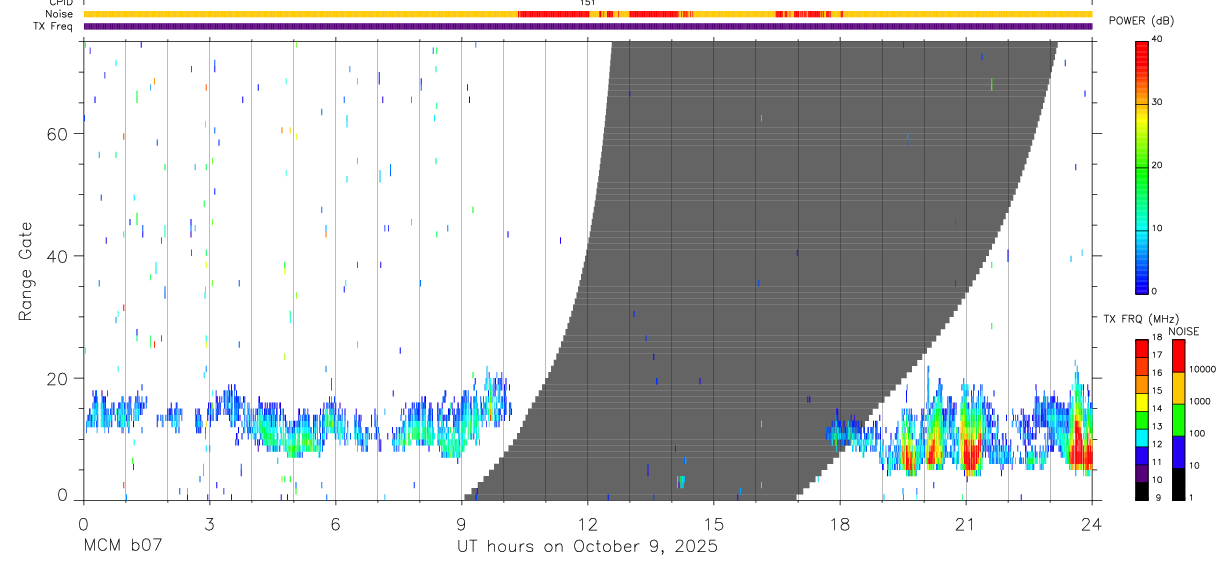The height and width of the screenshot is (567, 1228).
Task: Click x-axis tick label '12'
Action: tap(588, 523)
